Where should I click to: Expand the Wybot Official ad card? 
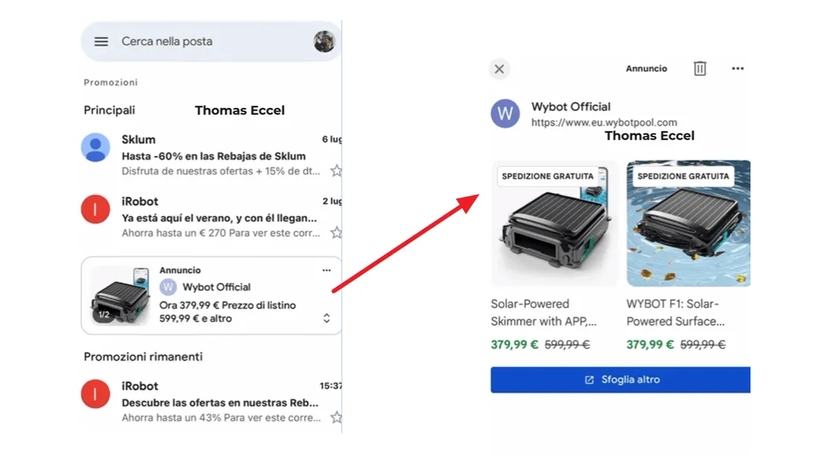click(326, 318)
